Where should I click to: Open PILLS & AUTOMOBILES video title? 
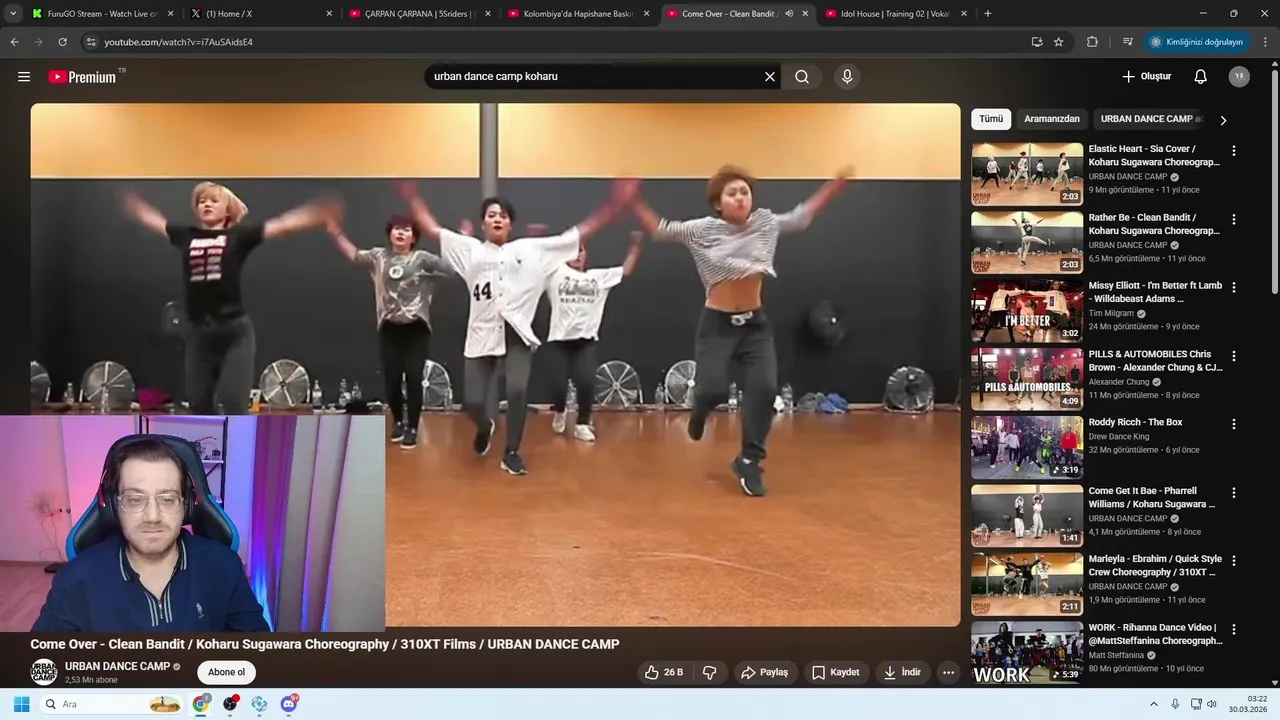pyautogui.click(x=1155, y=361)
